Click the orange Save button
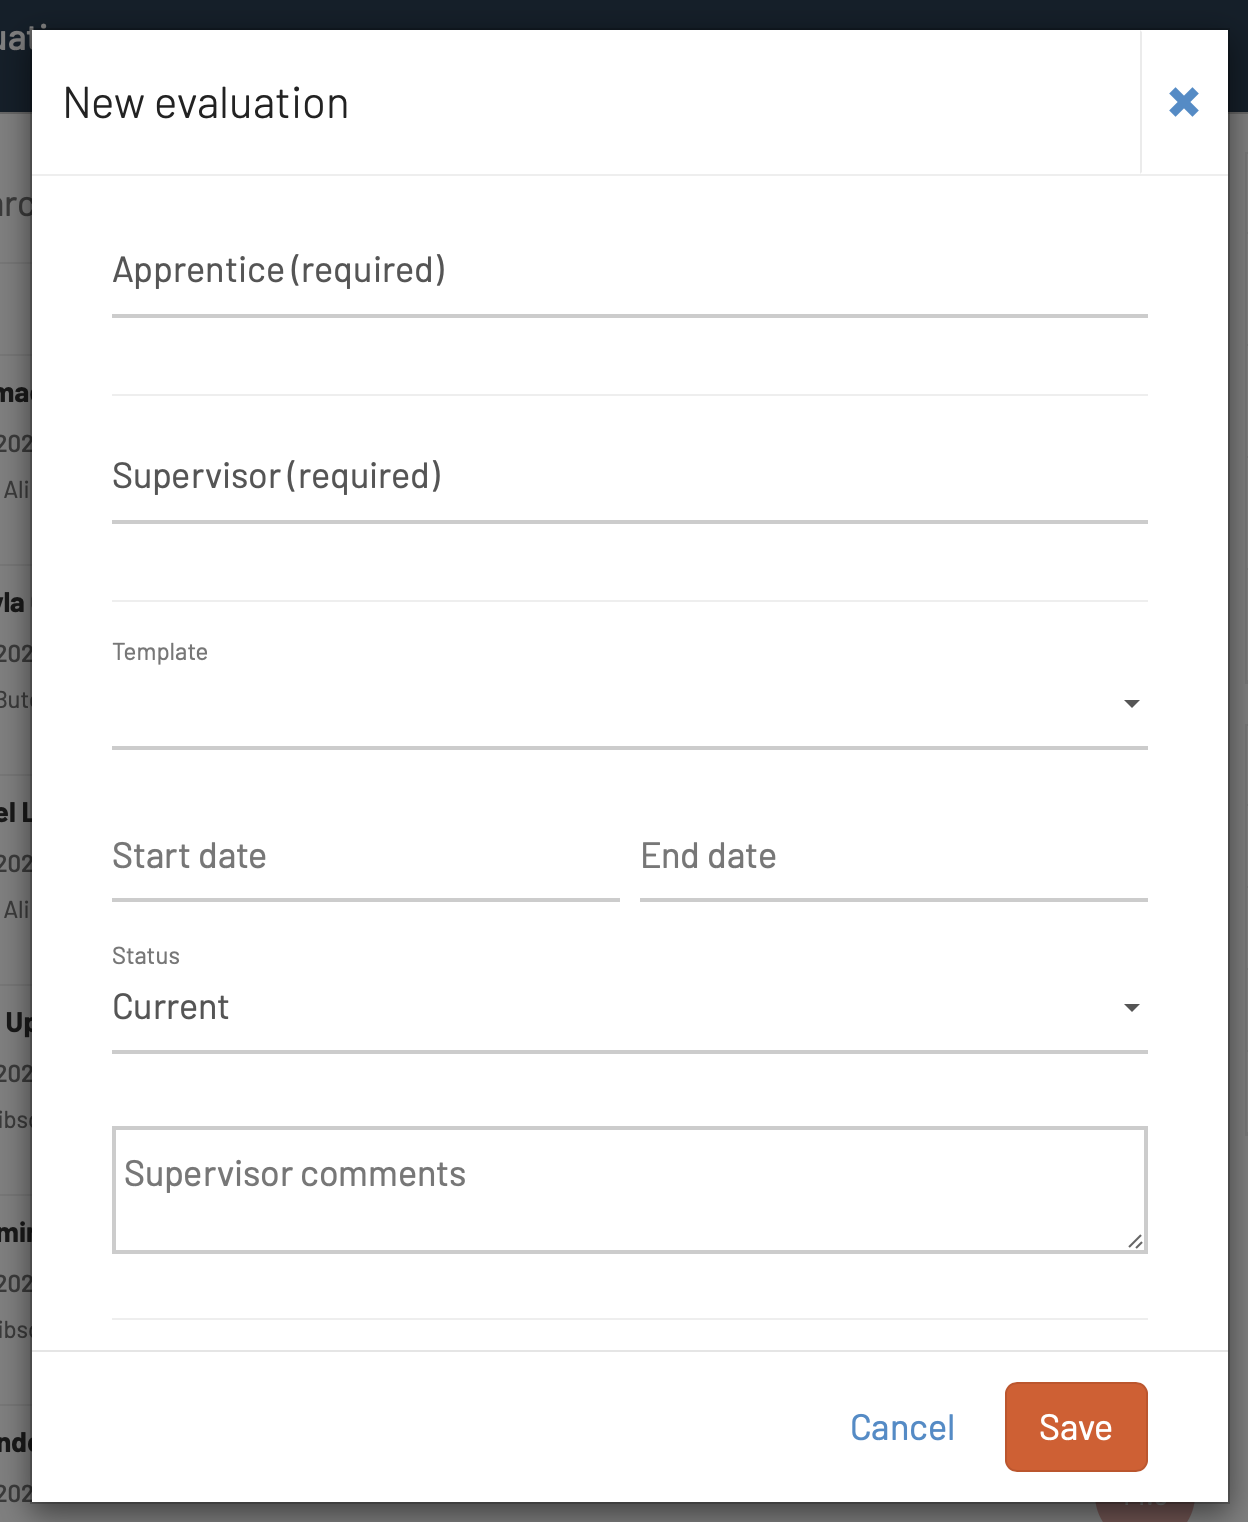1248x1522 pixels. (1076, 1427)
